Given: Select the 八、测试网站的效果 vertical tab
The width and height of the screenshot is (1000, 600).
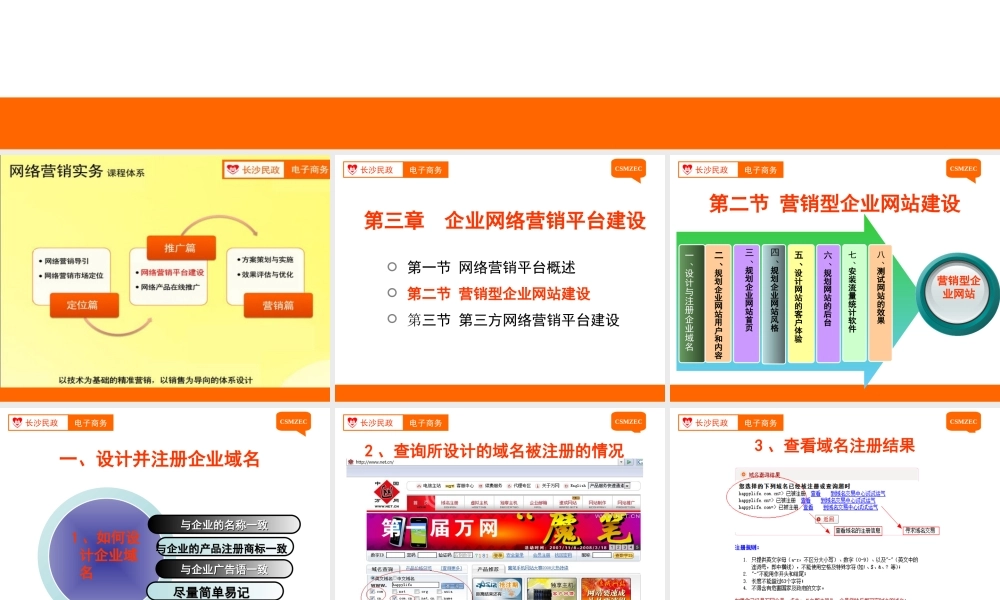Looking at the screenshot, I should point(880,302).
